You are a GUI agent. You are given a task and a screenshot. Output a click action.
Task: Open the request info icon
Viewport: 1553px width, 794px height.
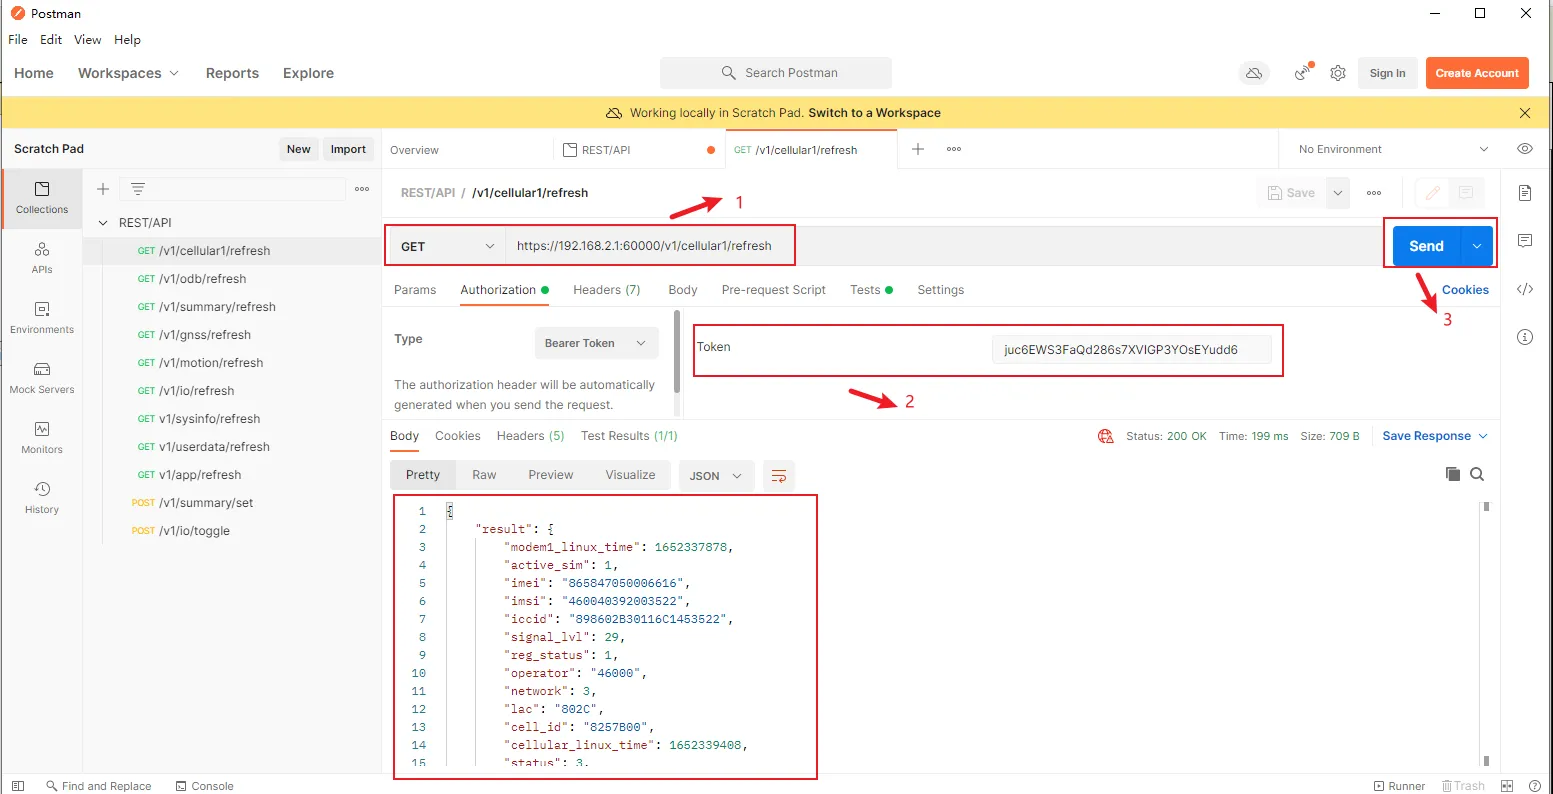click(x=1525, y=337)
